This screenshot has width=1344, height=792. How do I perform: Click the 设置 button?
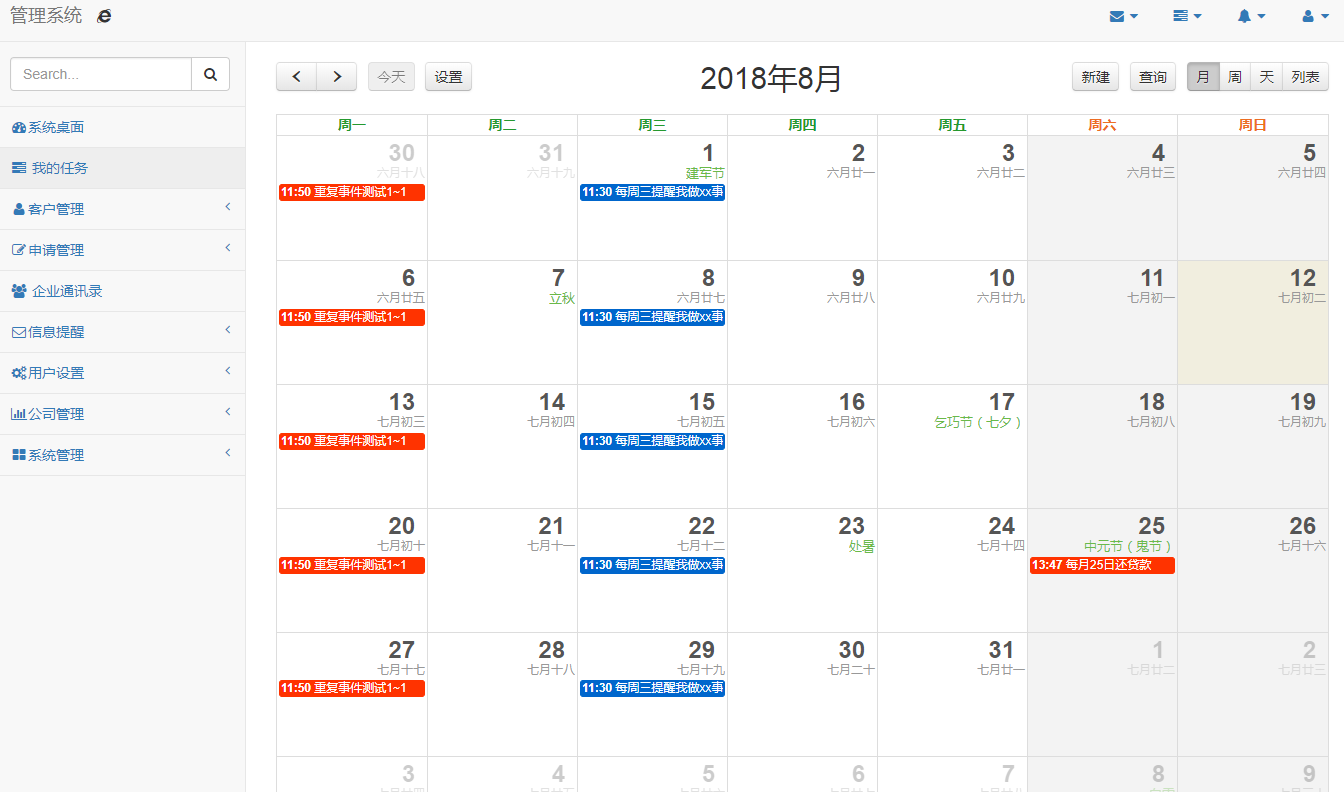tap(448, 77)
